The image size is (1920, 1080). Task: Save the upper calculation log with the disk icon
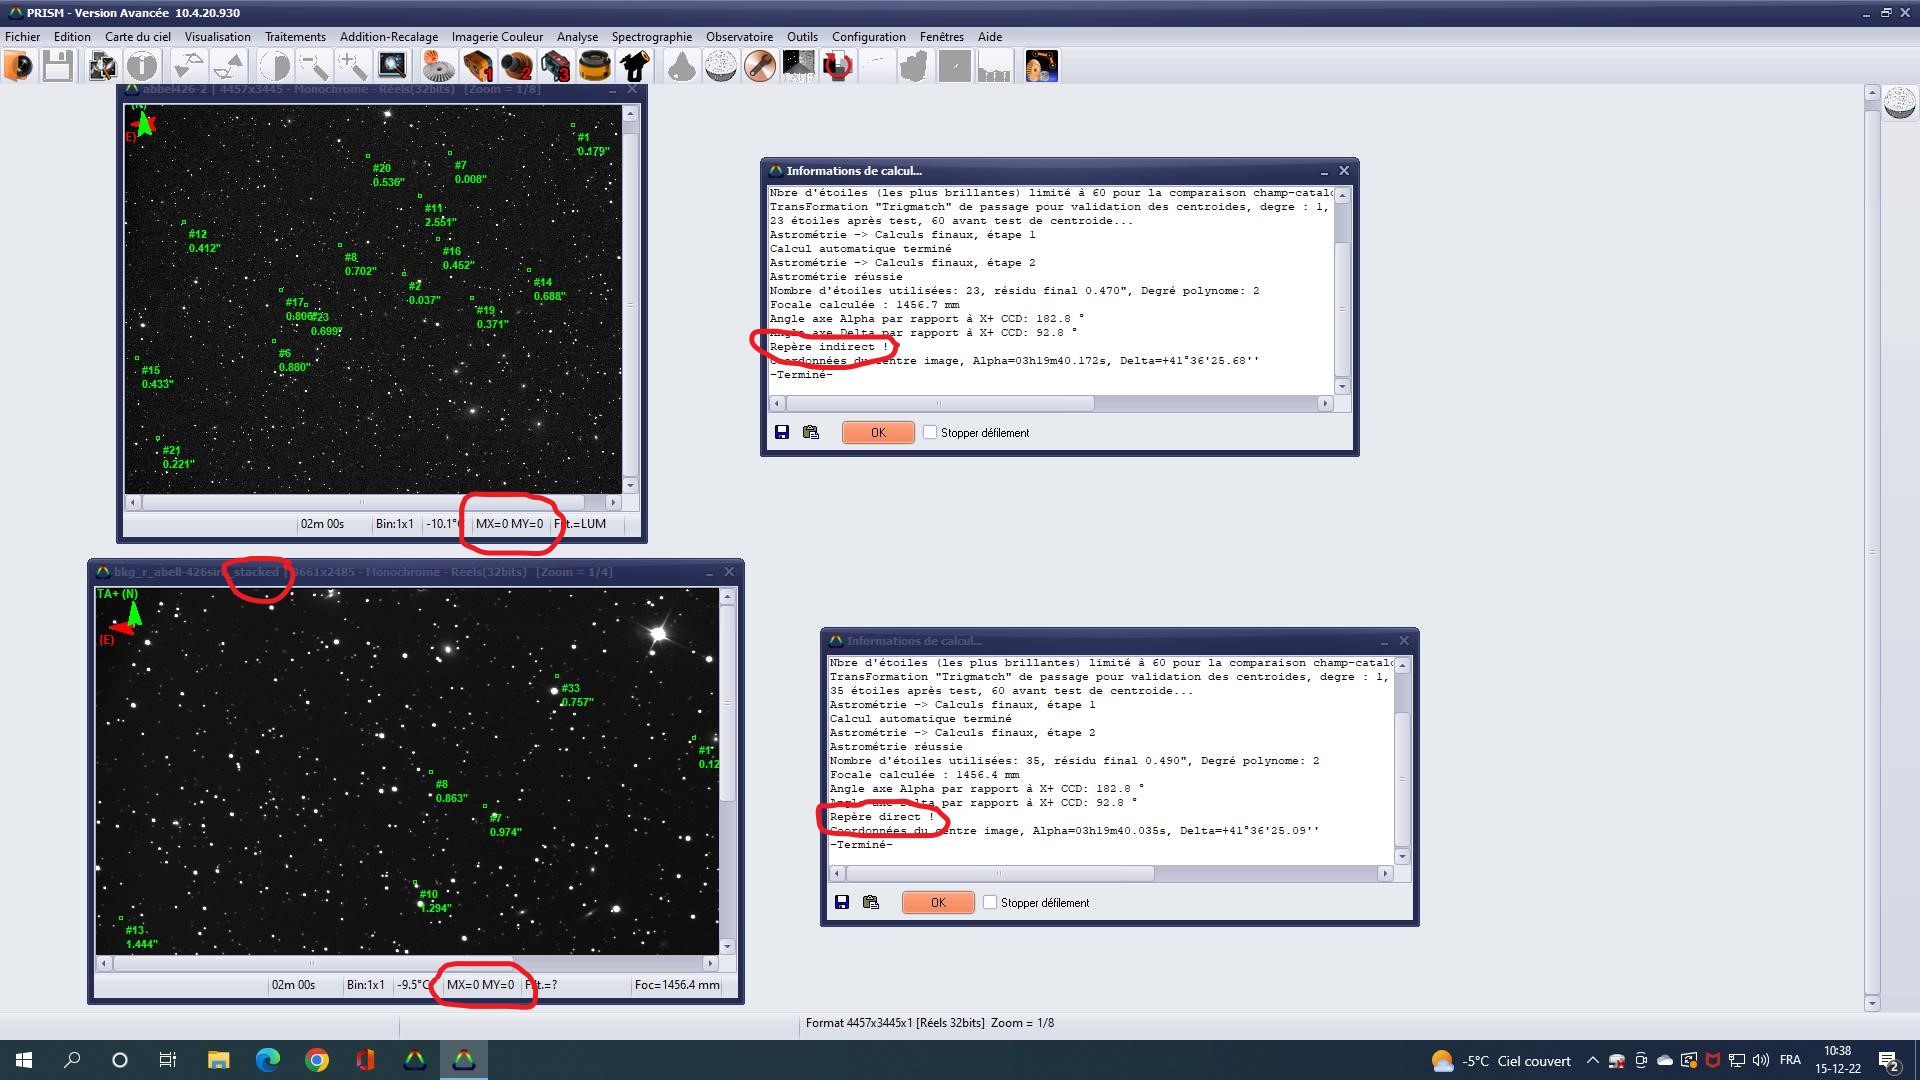[782, 432]
